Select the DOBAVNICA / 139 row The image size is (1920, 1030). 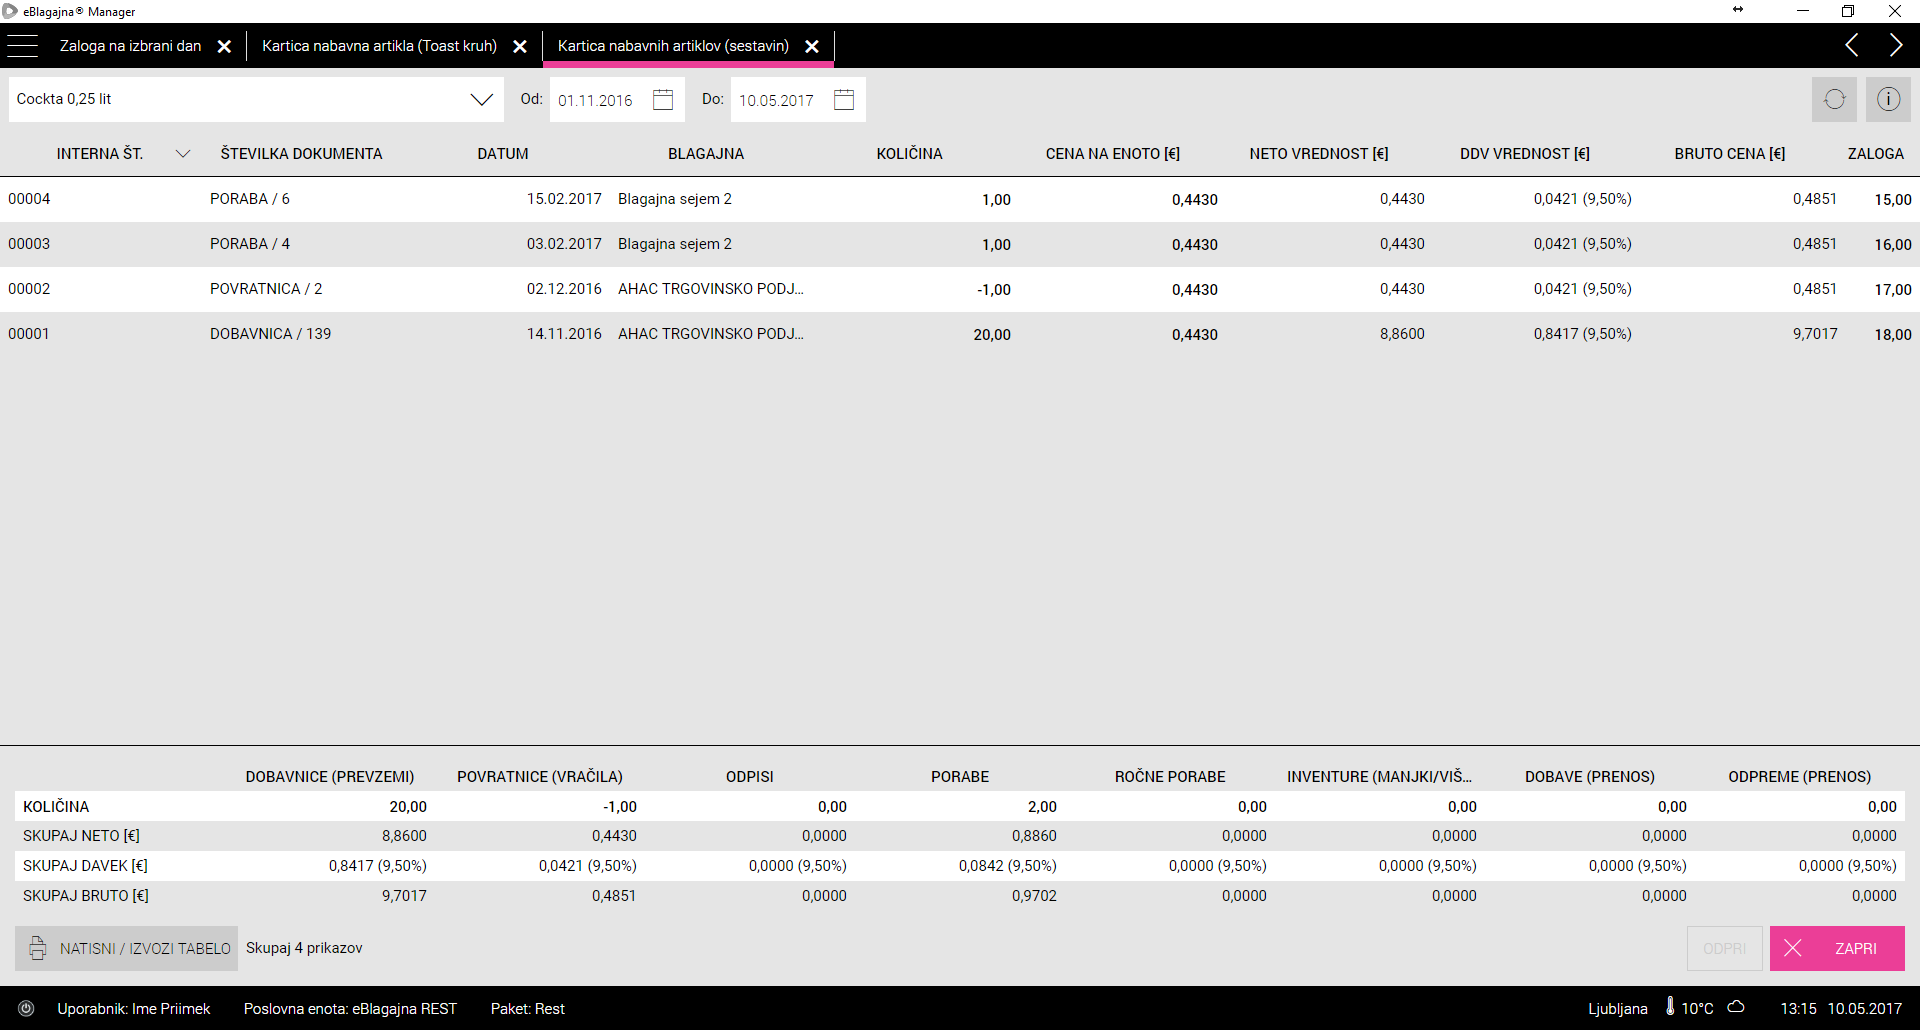[x=270, y=334]
